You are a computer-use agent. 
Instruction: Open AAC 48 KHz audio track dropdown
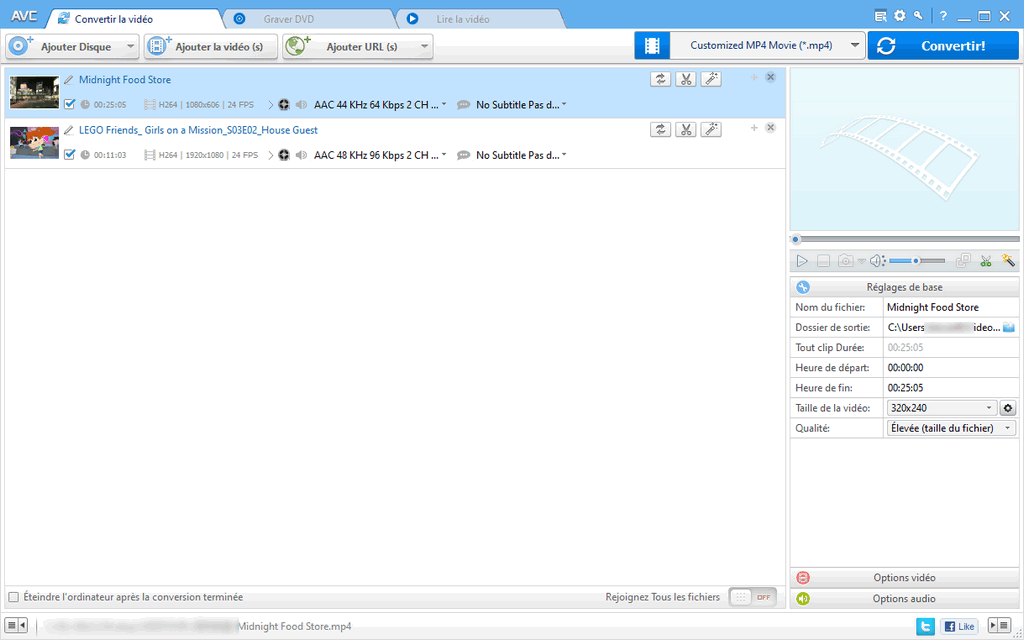point(444,155)
